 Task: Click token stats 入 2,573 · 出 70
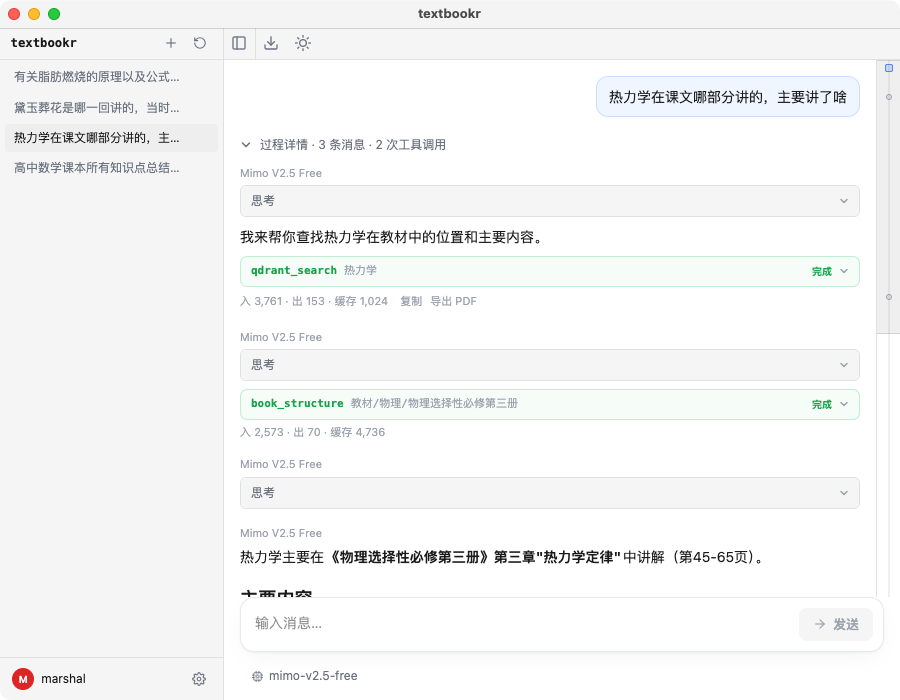coord(312,432)
